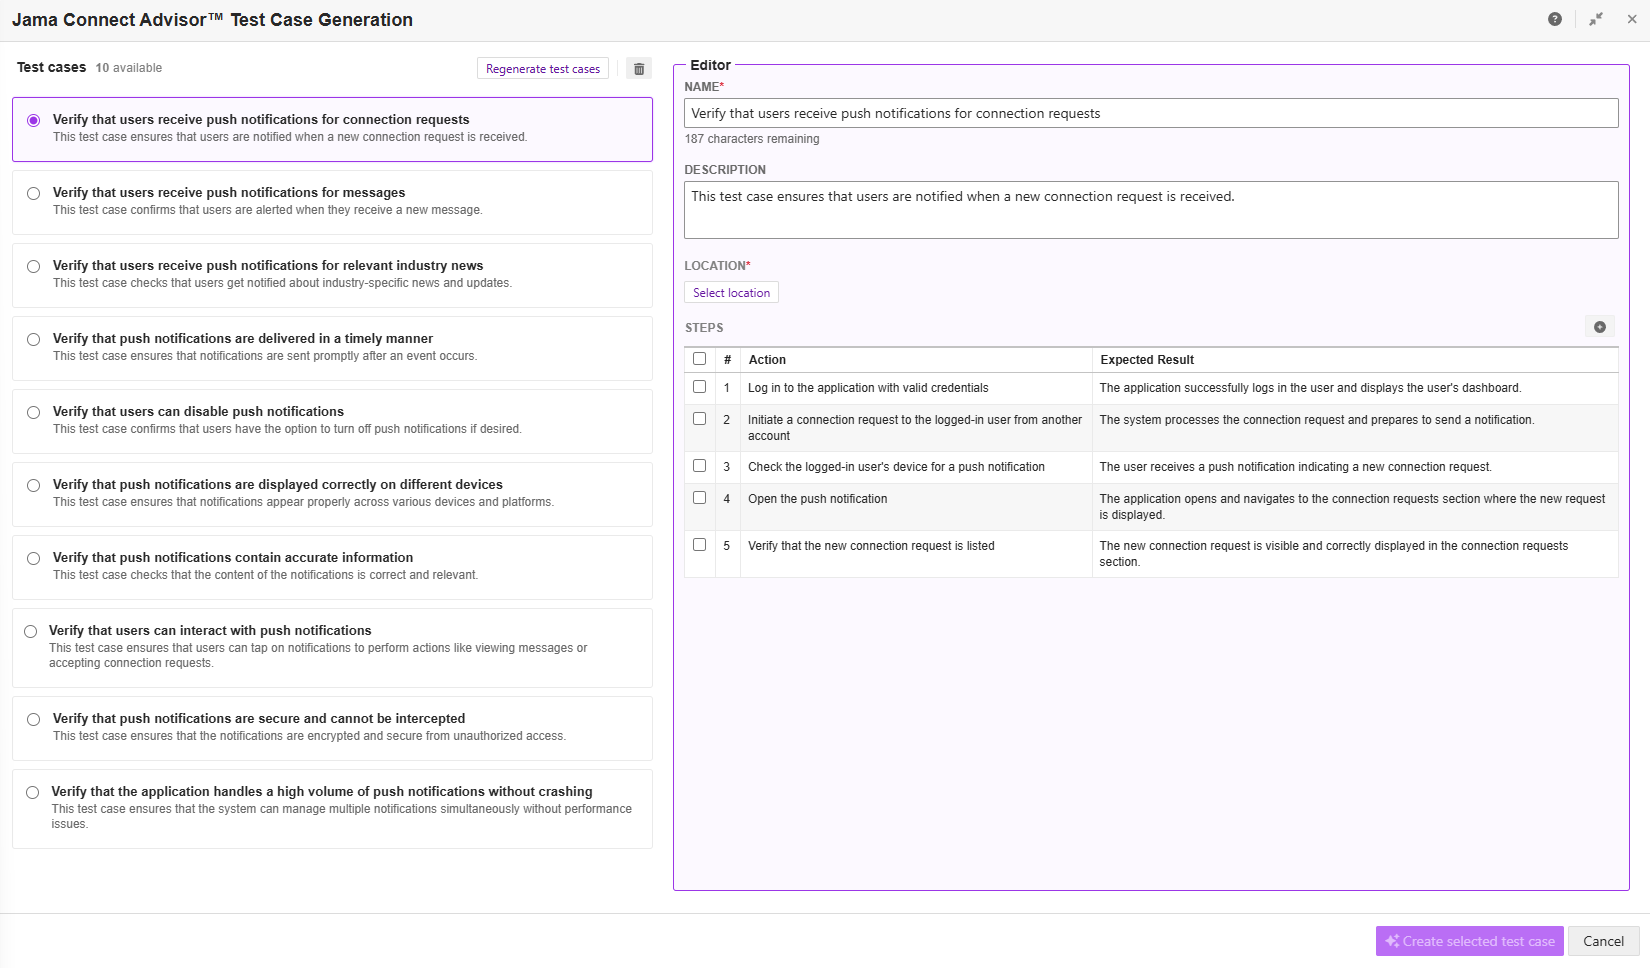Image resolution: width=1650 pixels, height=968 pixels.
Task: Click the sparkle icon on Create selected test case
Action: coord(1391,941)
